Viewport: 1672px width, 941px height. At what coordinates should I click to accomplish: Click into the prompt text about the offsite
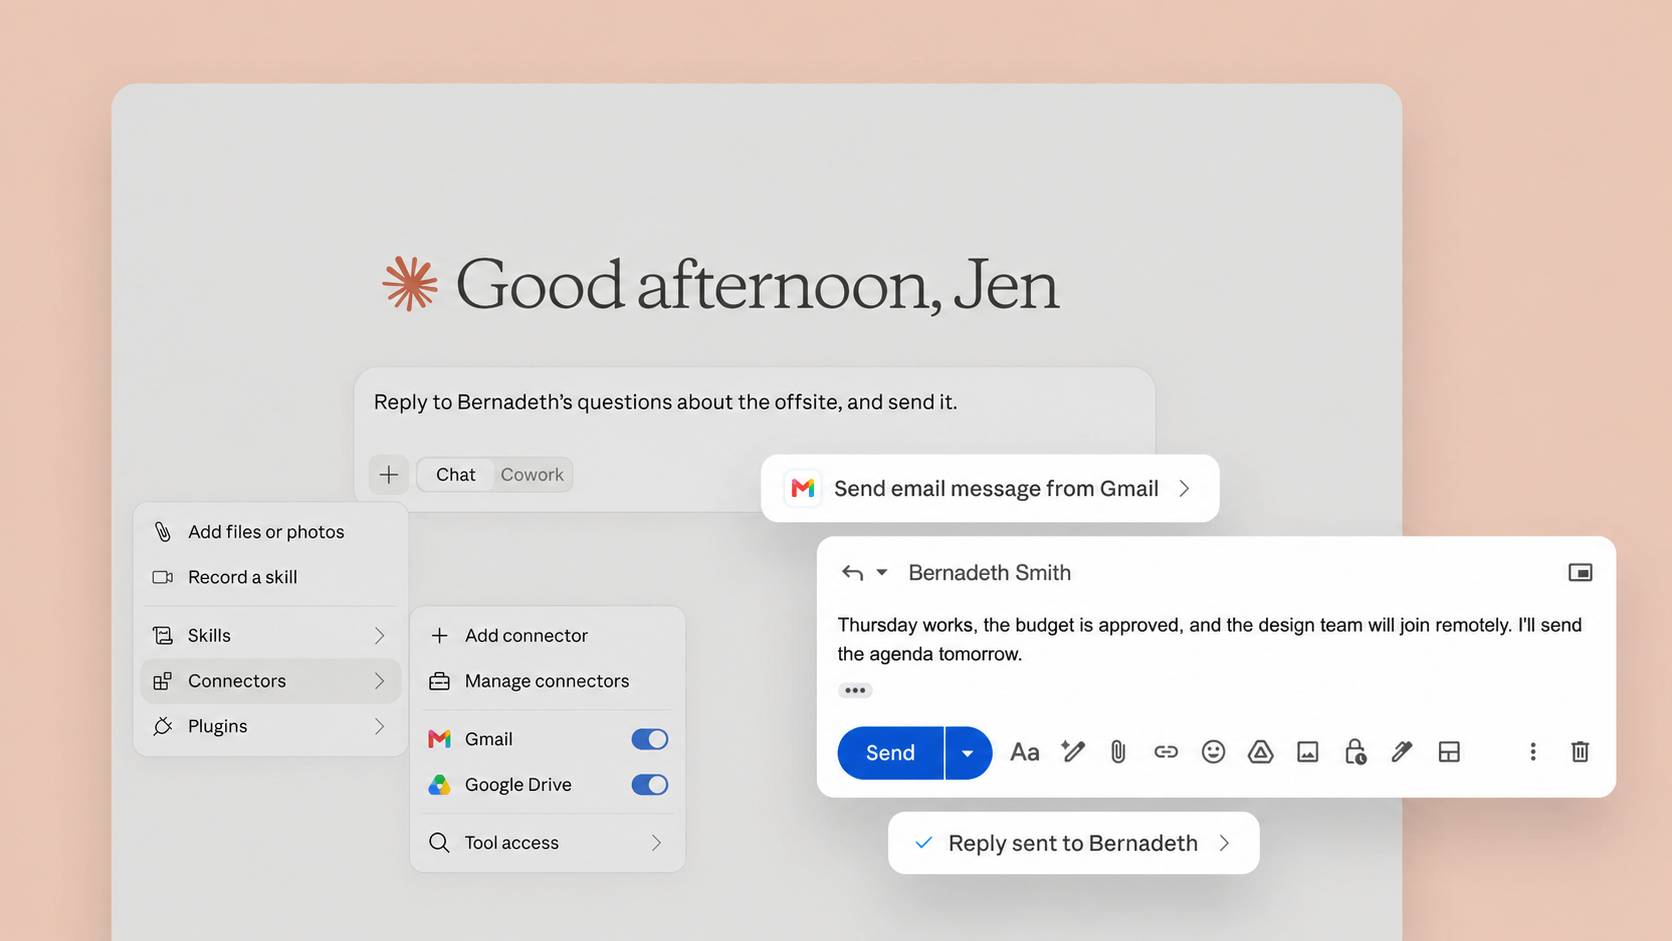[x=665, y=402]
